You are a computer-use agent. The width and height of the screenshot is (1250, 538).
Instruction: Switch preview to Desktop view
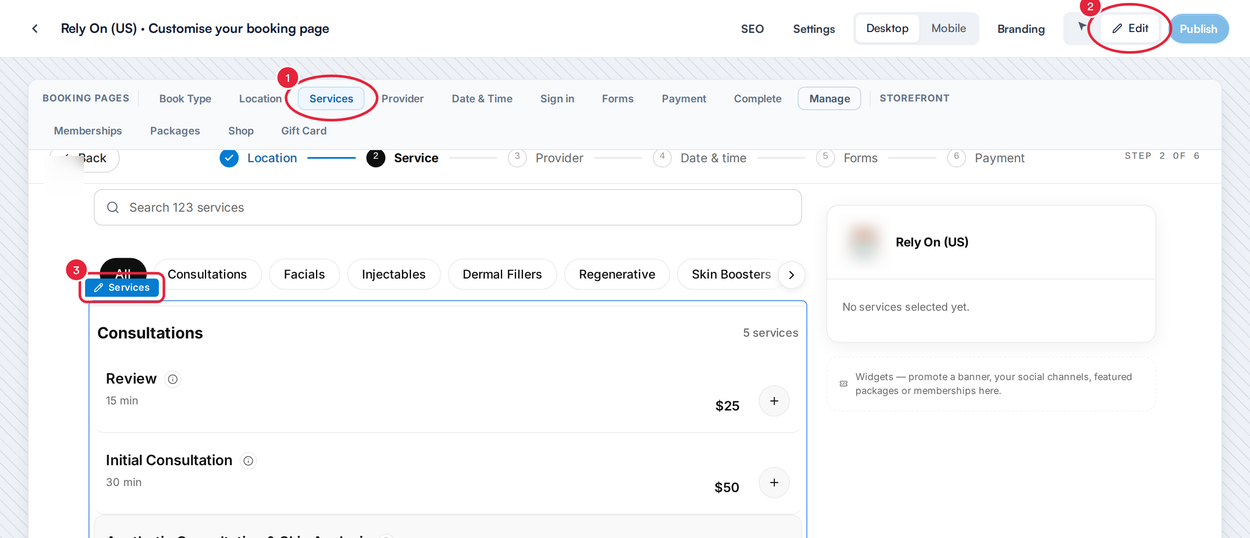click(x=887, y=28)
